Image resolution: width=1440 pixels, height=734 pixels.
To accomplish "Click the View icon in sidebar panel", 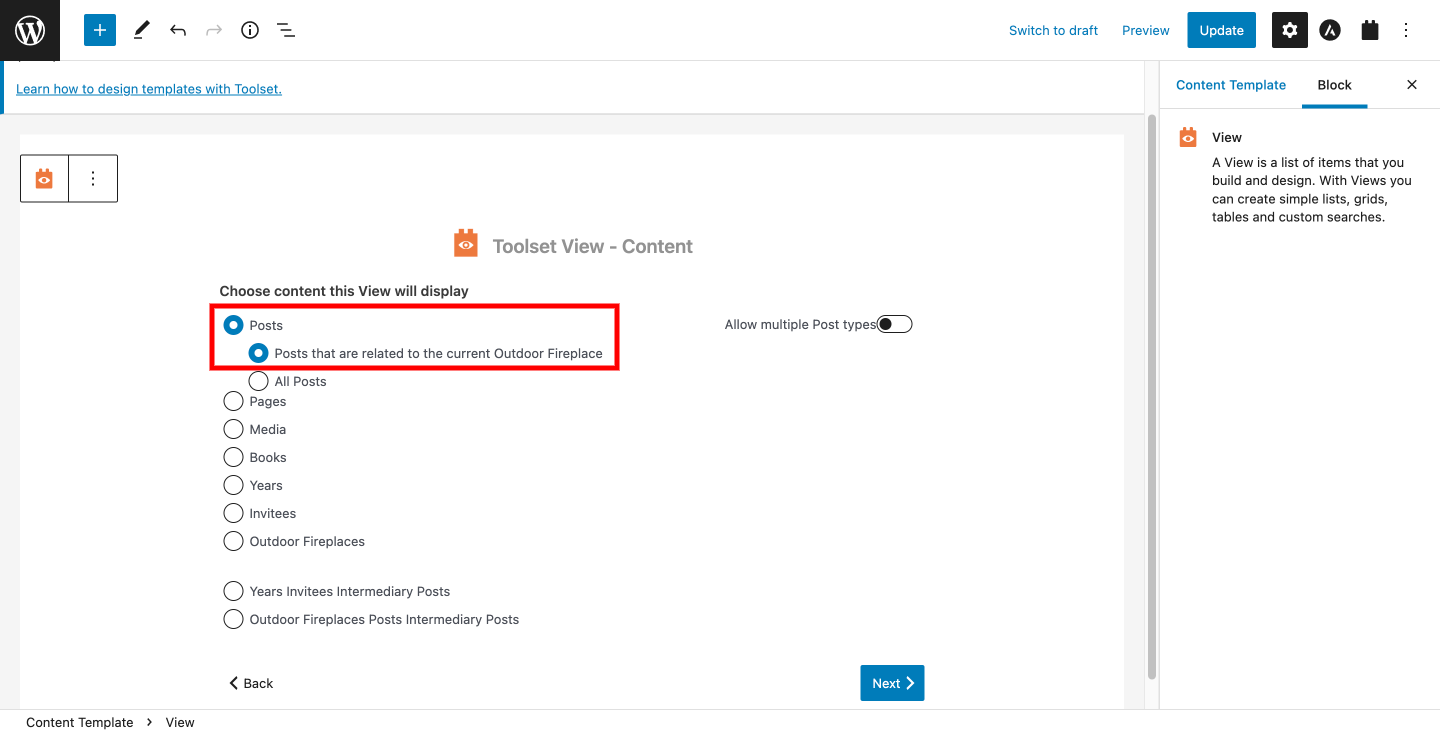I will point(1188,137).
